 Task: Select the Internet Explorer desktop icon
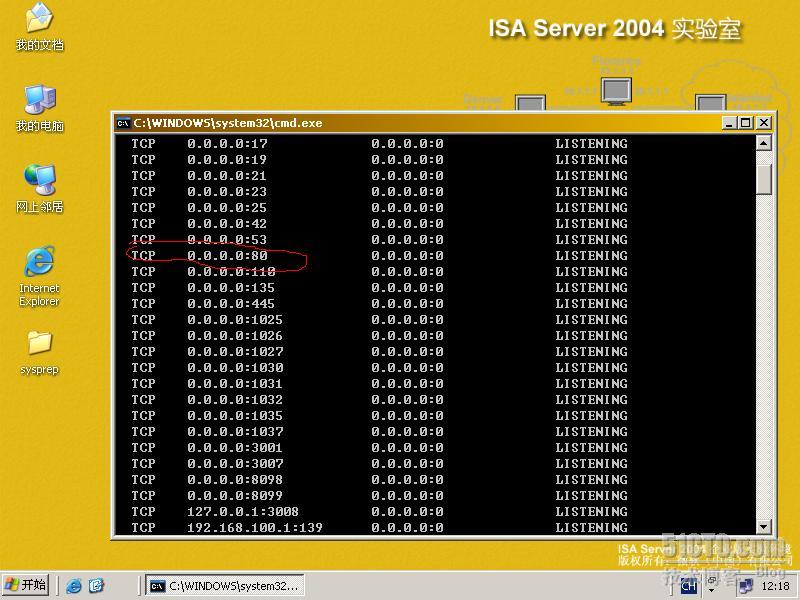(x=39, y=276)
